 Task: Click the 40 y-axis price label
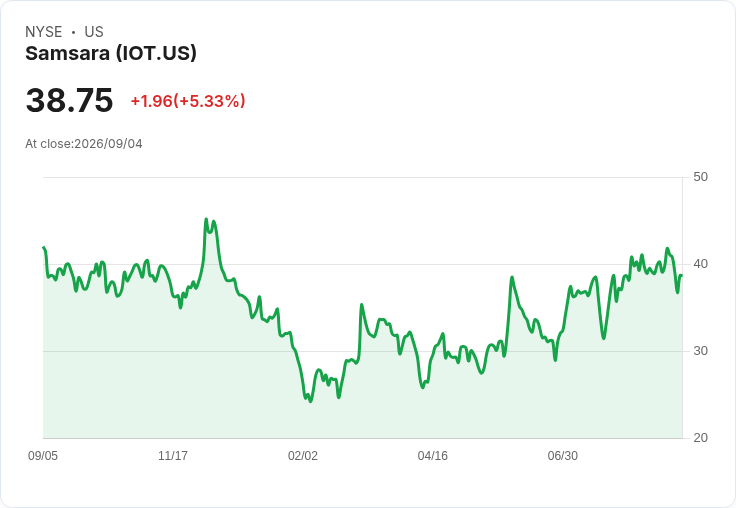point(700,264)
